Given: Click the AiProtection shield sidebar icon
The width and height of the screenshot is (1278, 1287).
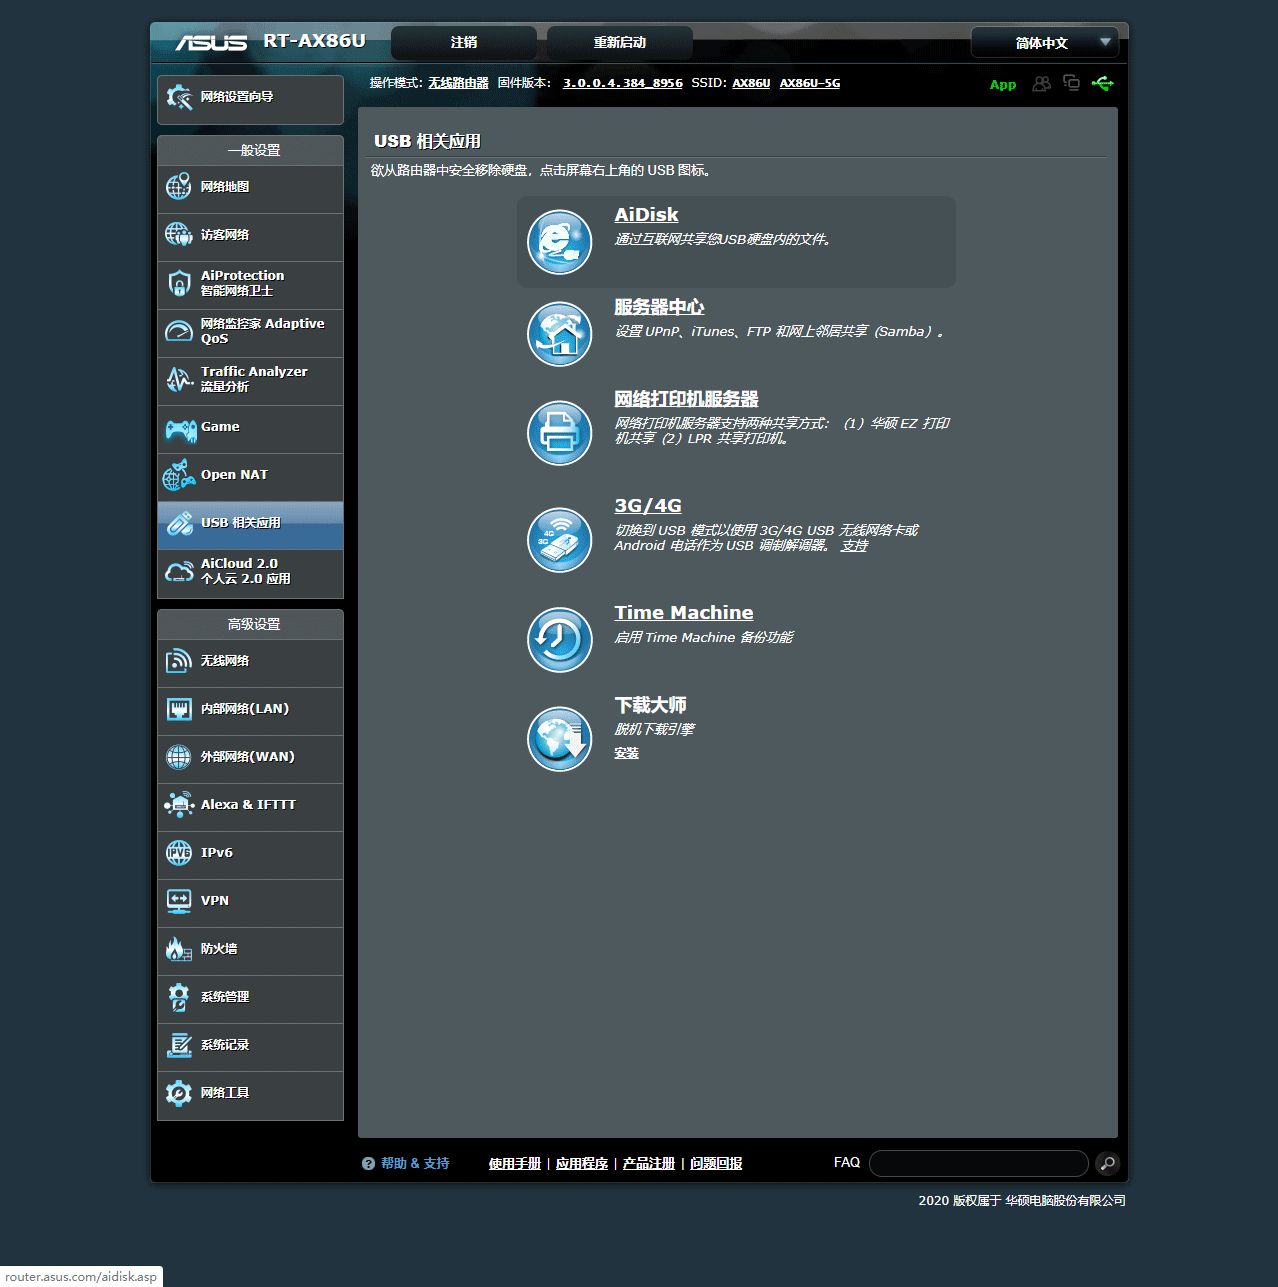Looking at the screenshot, I should coord(179,283).
